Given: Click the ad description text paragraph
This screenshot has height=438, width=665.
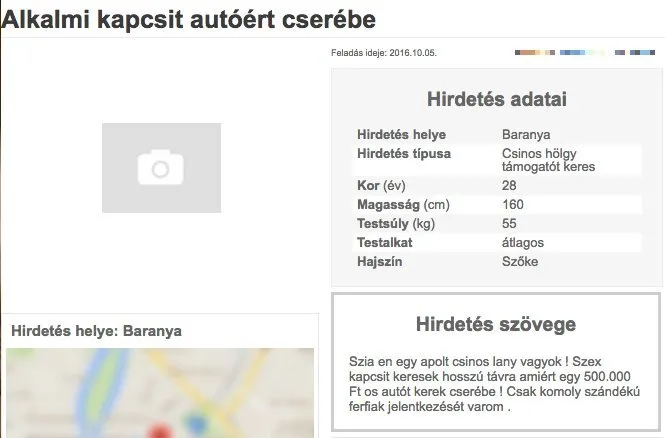Looking at the screenshot, I should (x=494, y=384).
